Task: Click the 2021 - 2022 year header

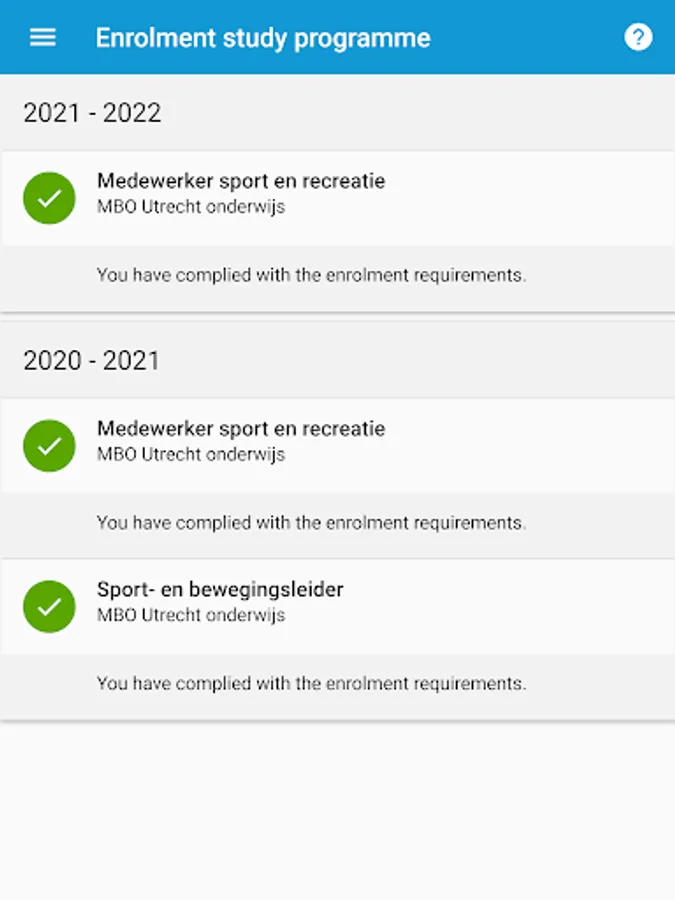Action: tap(92, 113)
